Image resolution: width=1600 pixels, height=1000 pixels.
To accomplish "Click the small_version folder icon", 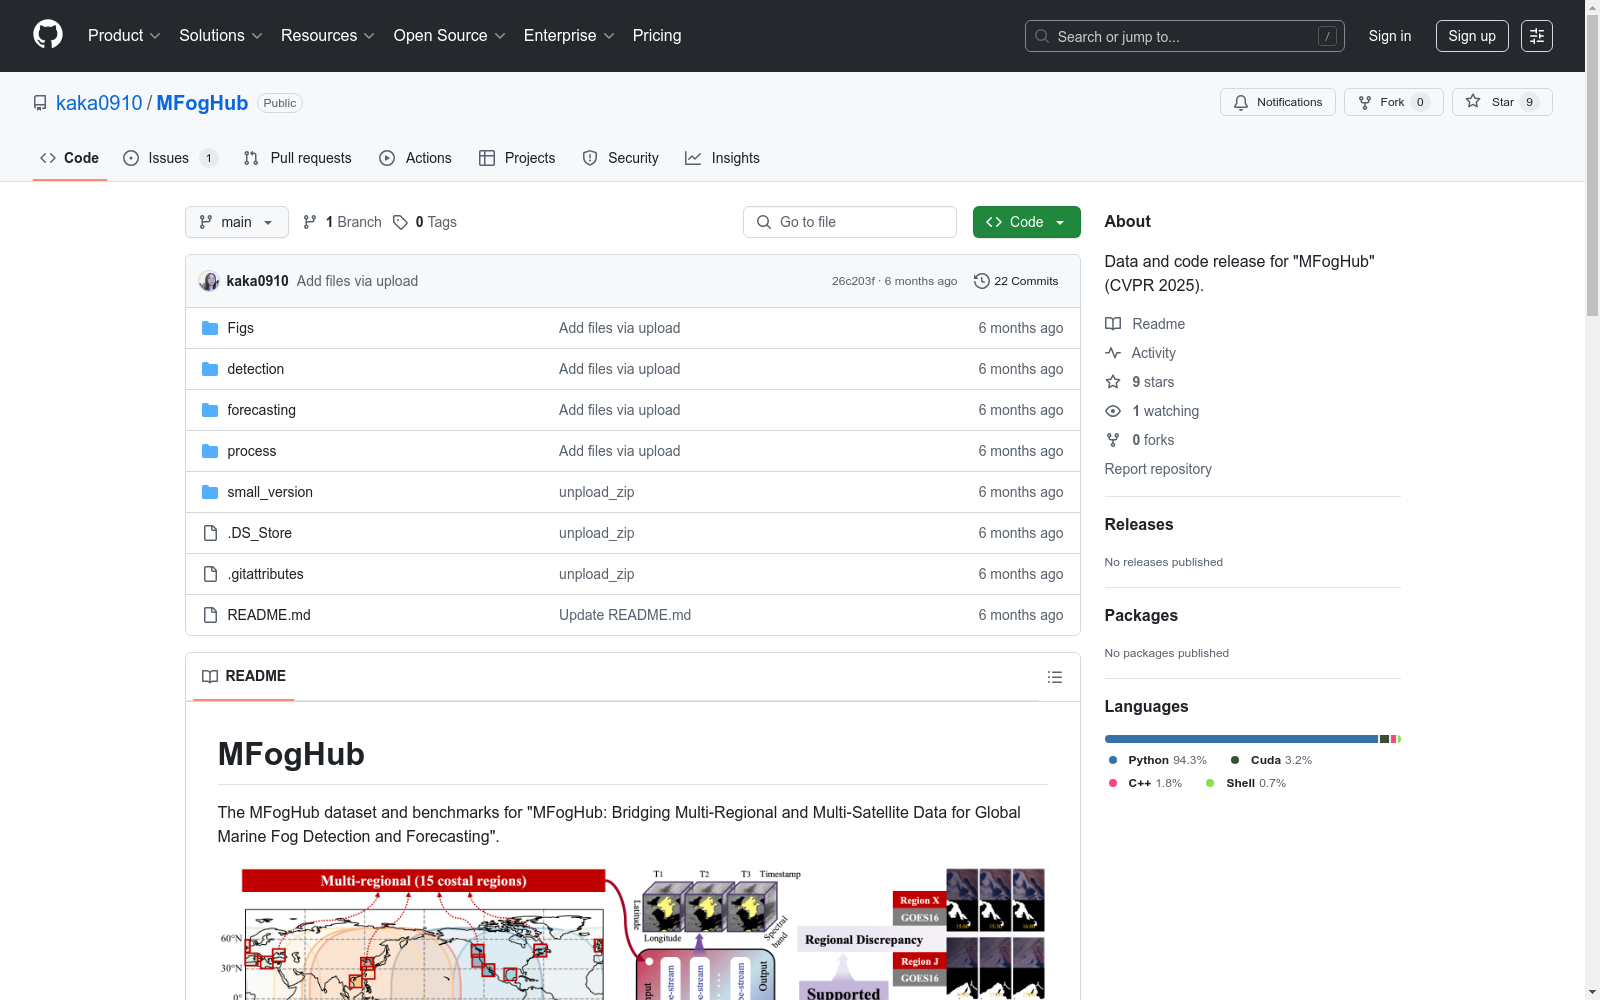I will tap(210, 492).
